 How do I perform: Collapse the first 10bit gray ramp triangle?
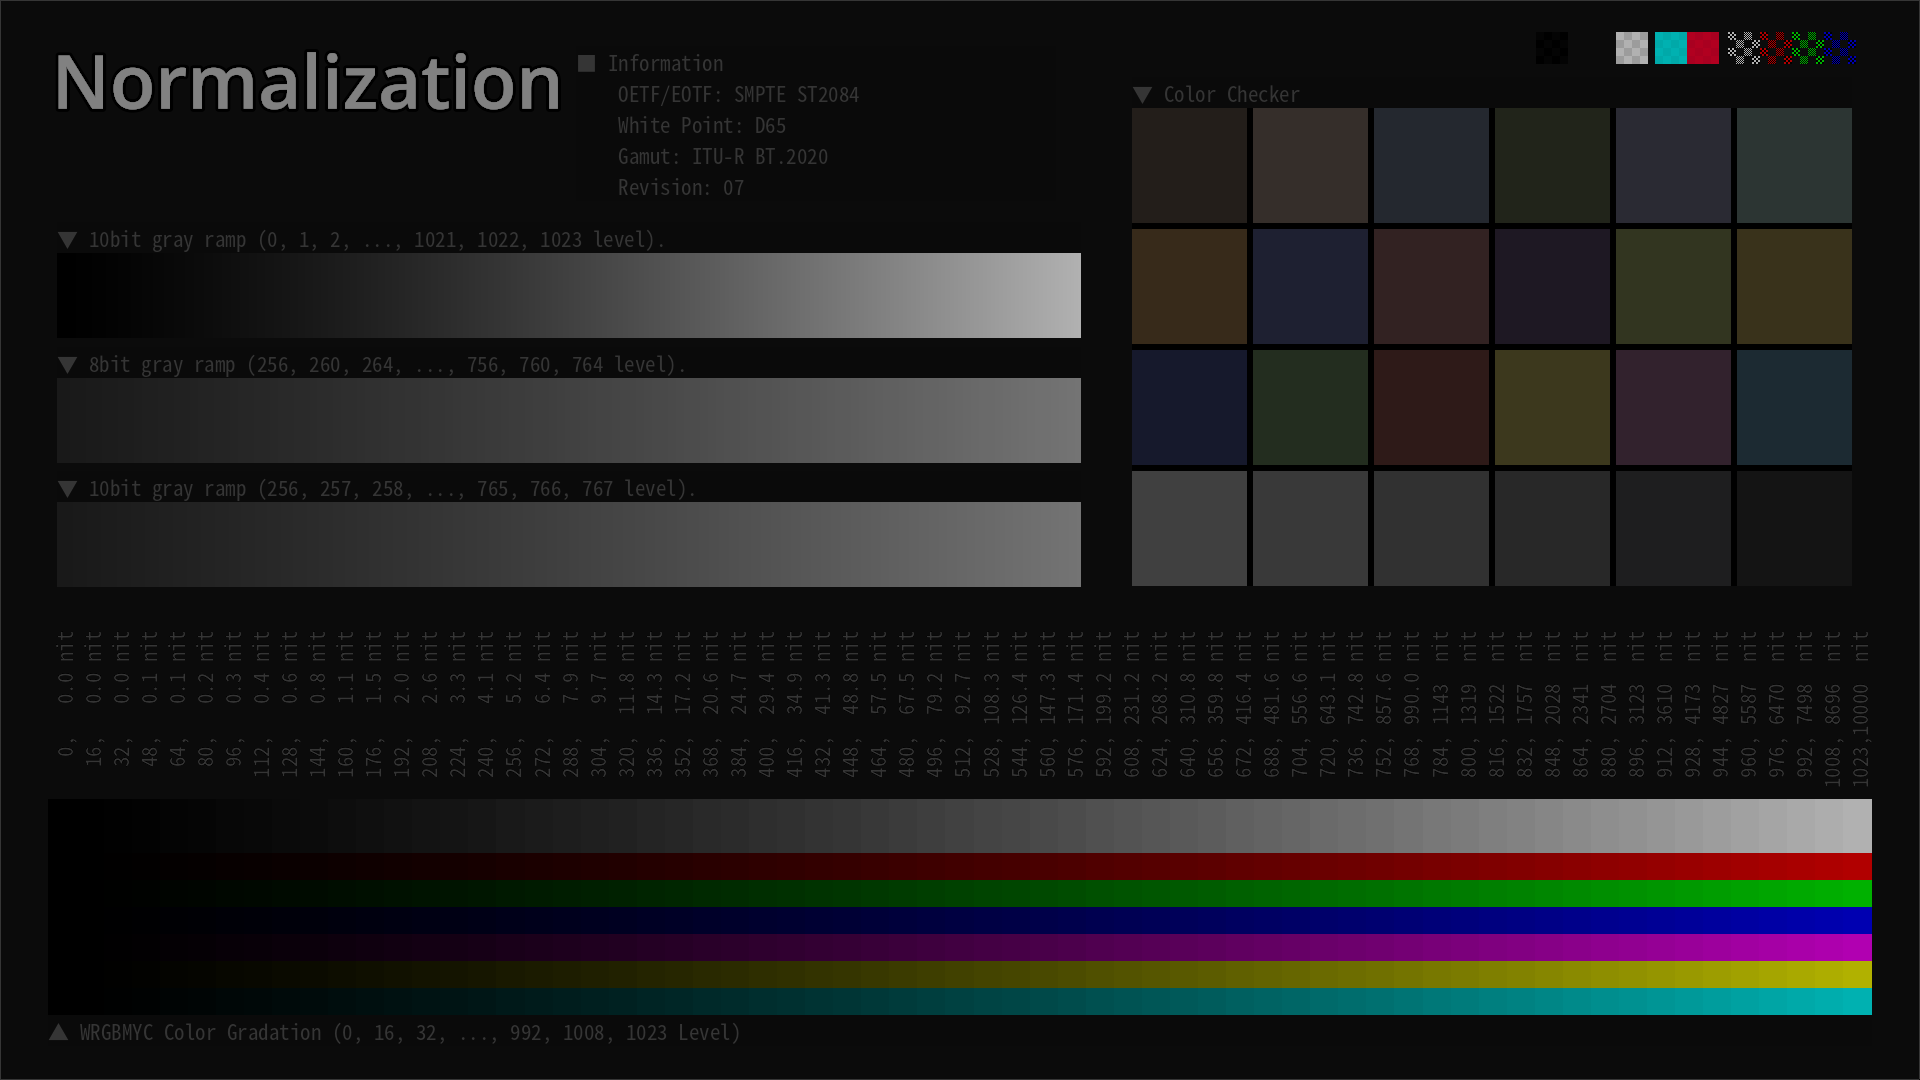click(x=68, y=240)
